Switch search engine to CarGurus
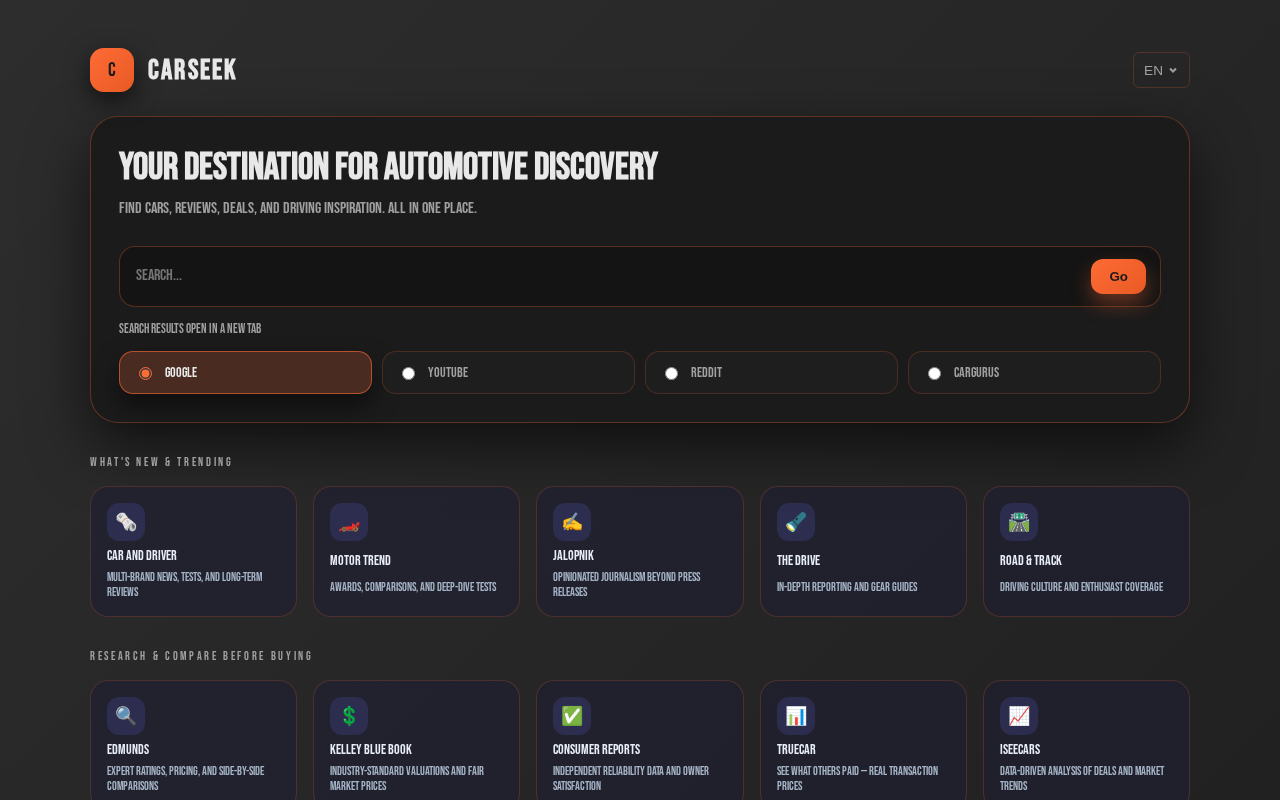Screen dimensions: 1280x800 pyautogui.click(x=1034, y=373)
